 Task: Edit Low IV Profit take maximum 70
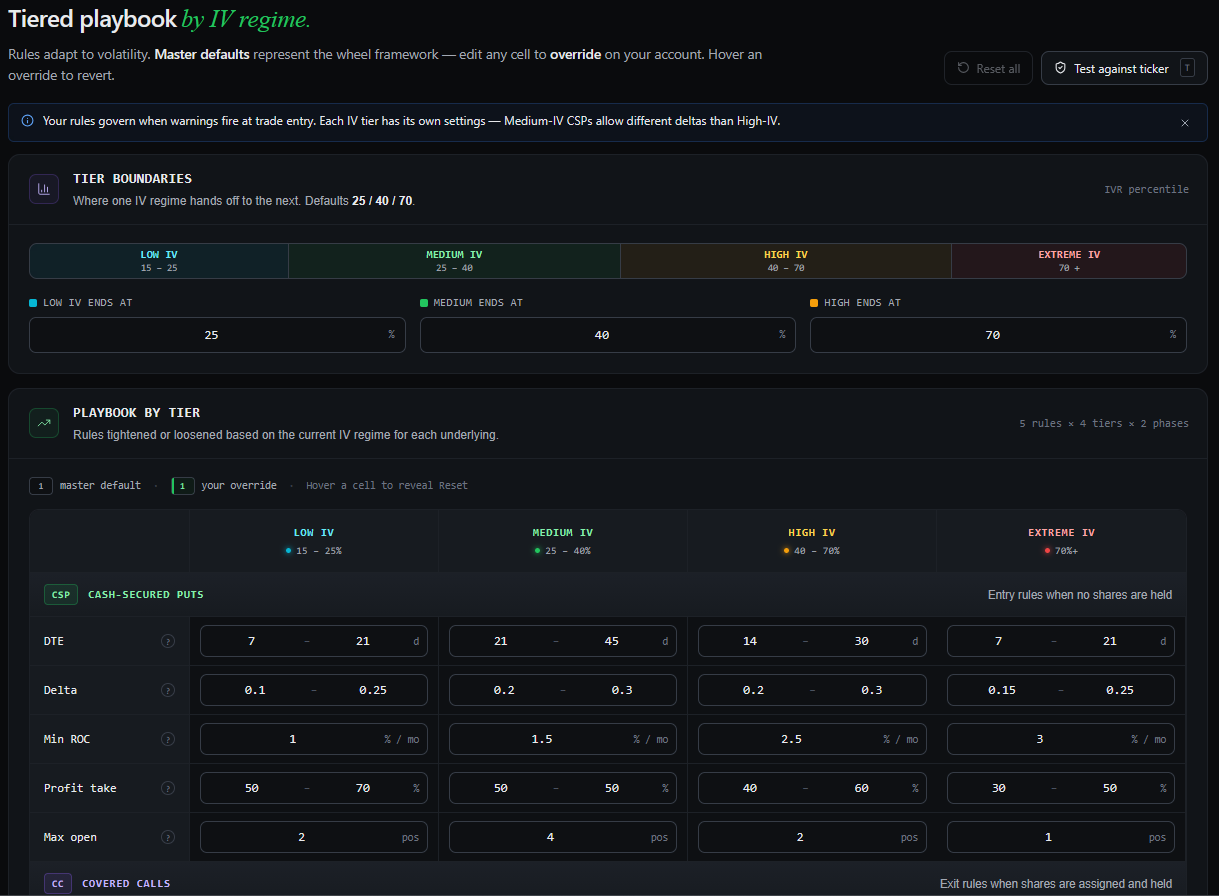(x=363, y=788)
